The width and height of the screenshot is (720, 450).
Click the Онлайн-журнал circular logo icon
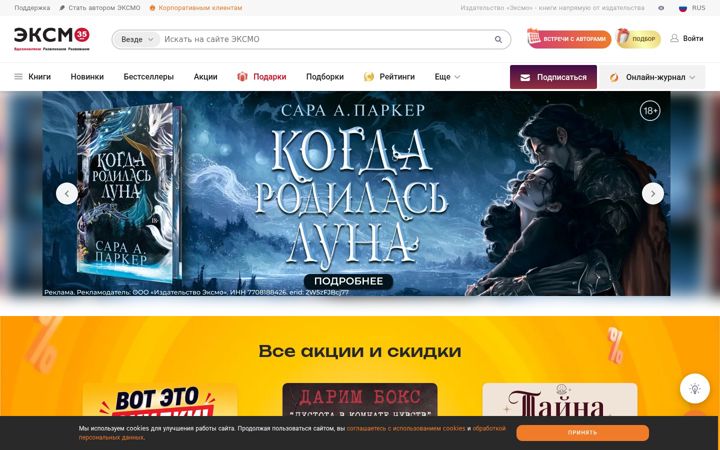614,78
